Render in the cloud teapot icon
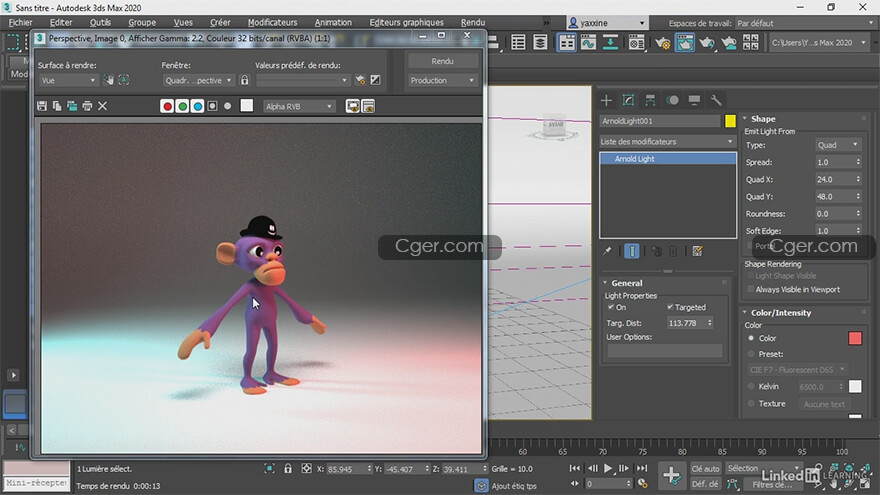The height and width of the screenshot is (495, 880). tap(728, 43)
